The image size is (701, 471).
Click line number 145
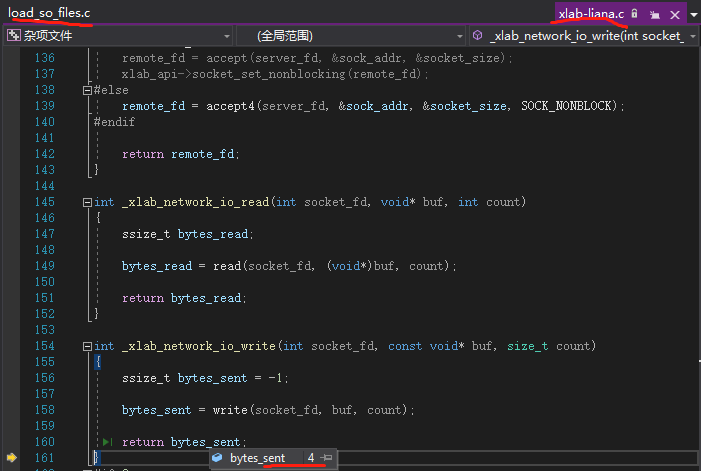(x=44, y=202)
